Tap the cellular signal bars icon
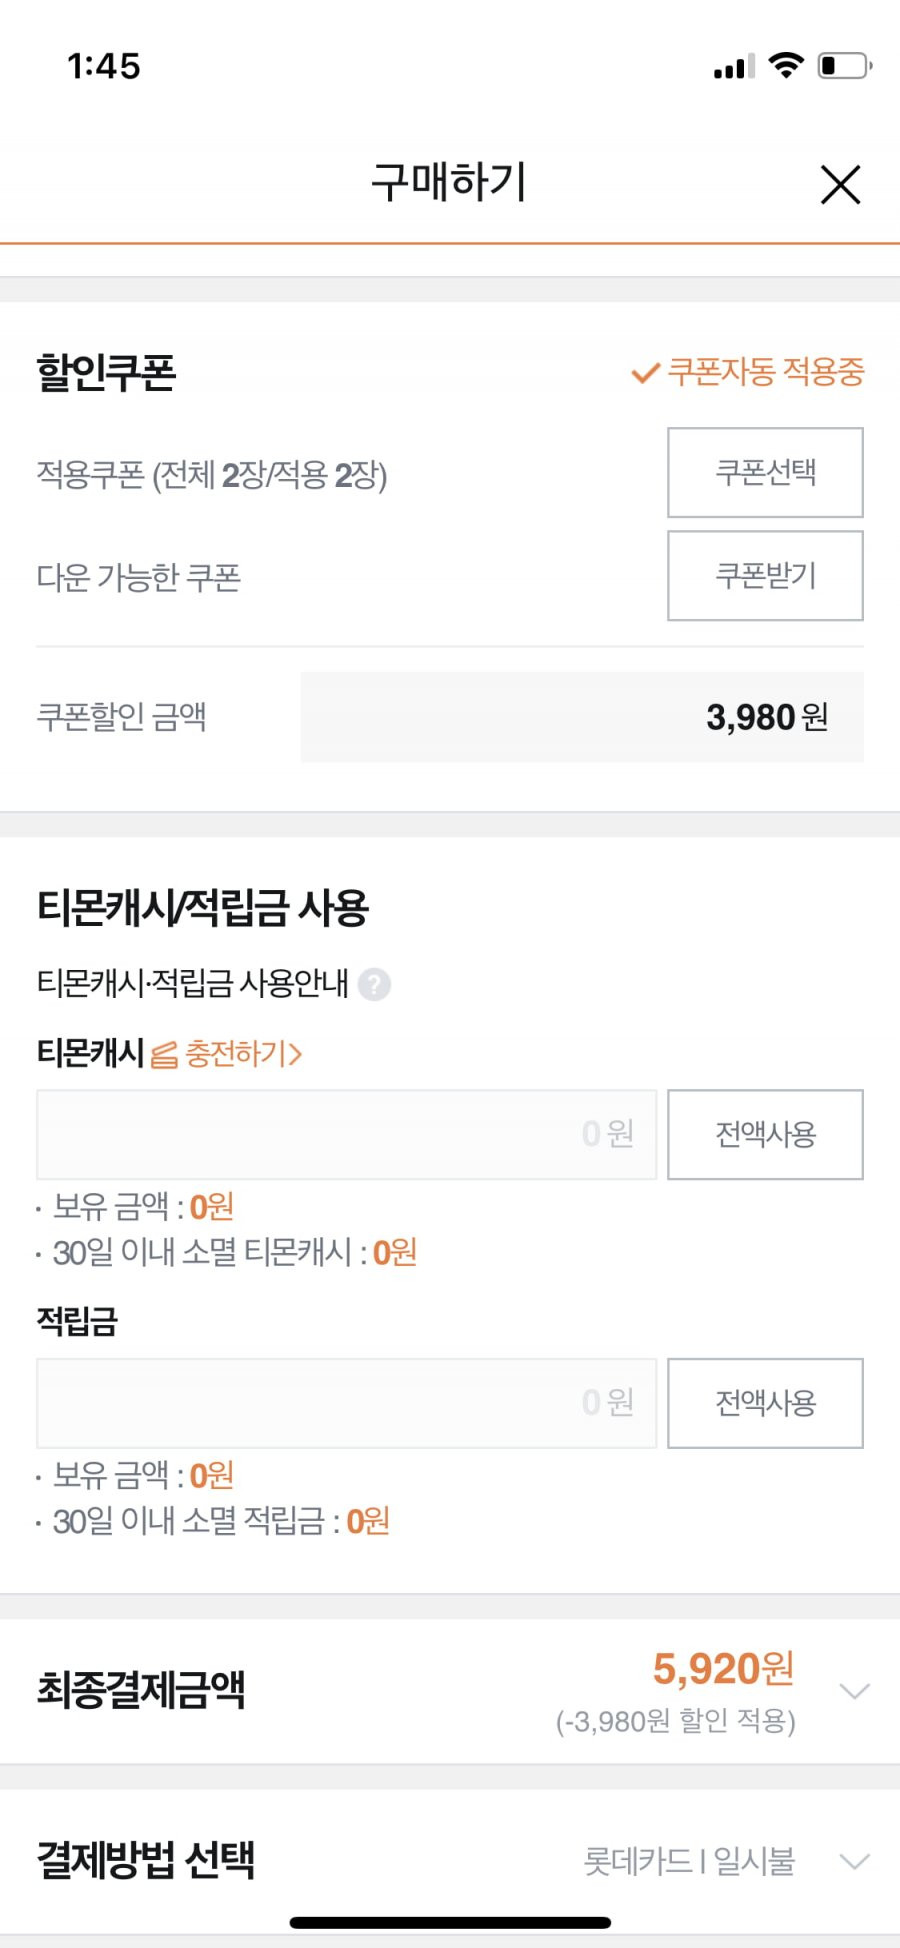This screenshot has width=900, height=1948. tap(734, 68)
